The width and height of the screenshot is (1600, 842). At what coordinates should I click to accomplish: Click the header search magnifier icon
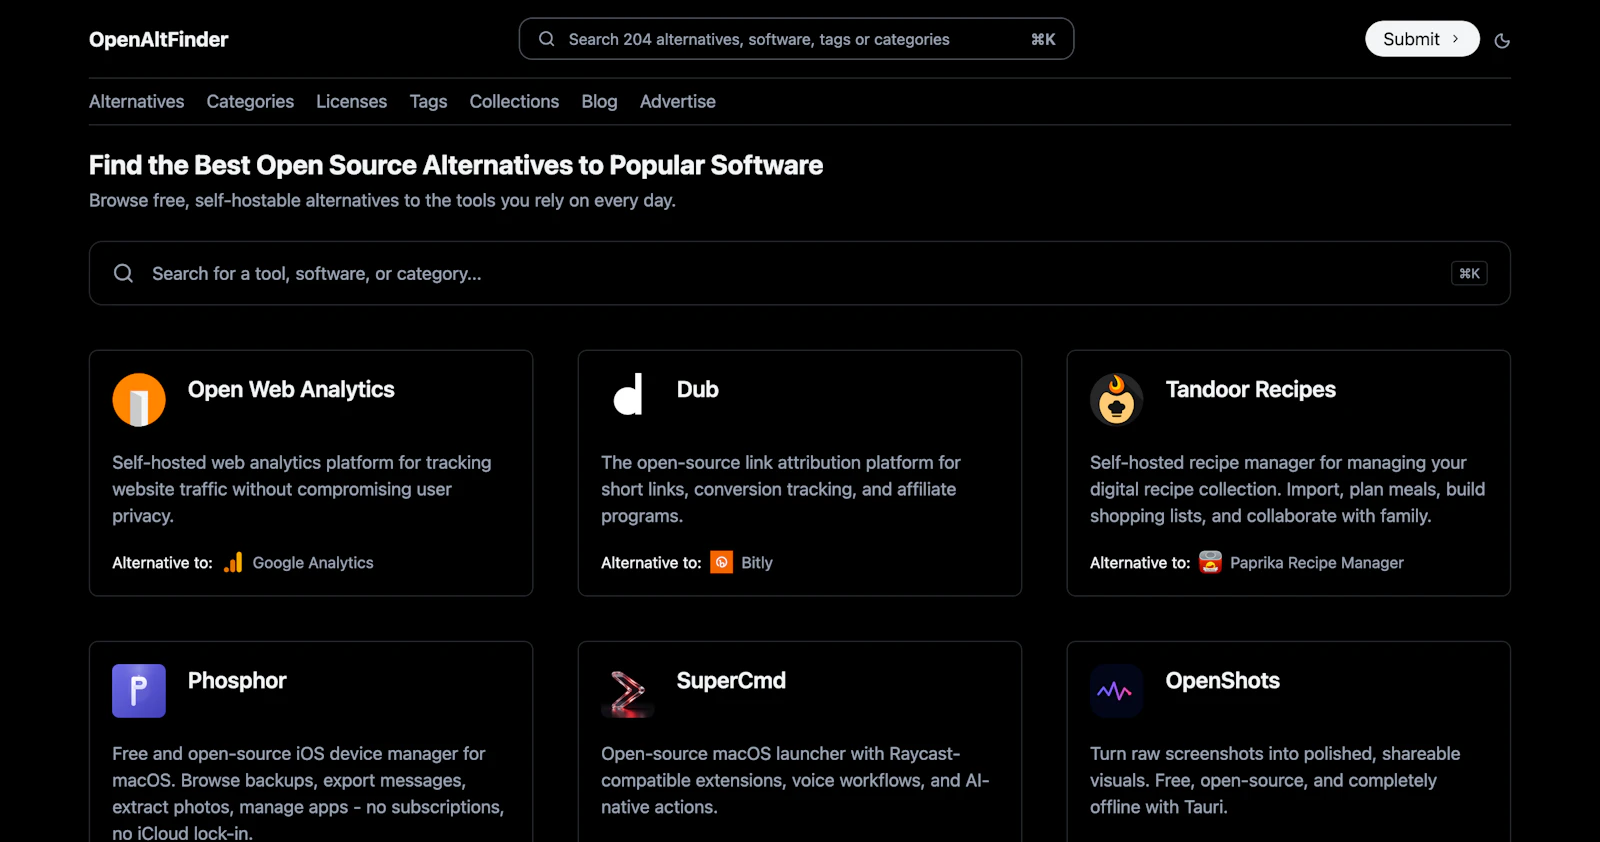547,39
